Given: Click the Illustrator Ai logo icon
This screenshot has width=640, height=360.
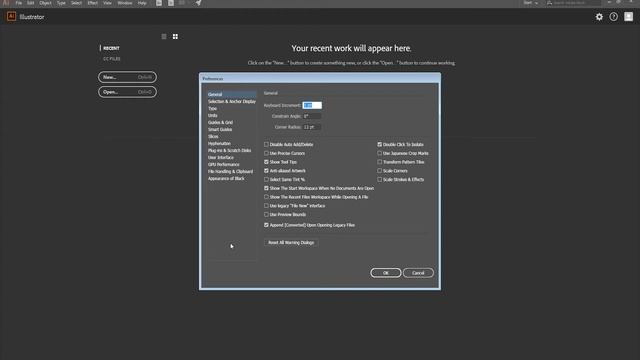Looking at the screenshot, I should pyautogui.click(x=11, y=17).
